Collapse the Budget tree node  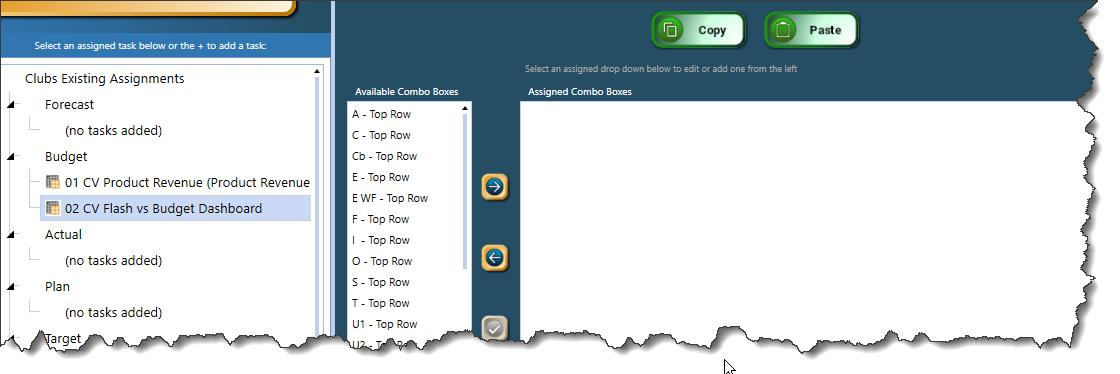click(11, 157)
